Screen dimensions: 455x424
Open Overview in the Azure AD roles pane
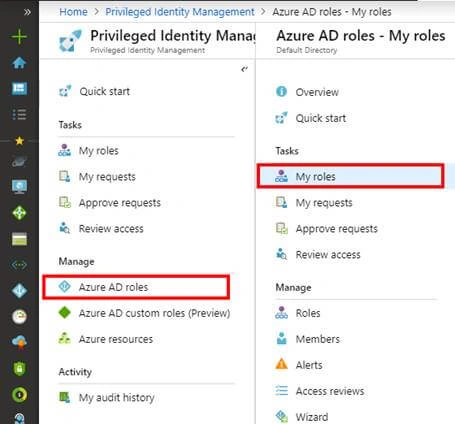(x=307, y=92)
